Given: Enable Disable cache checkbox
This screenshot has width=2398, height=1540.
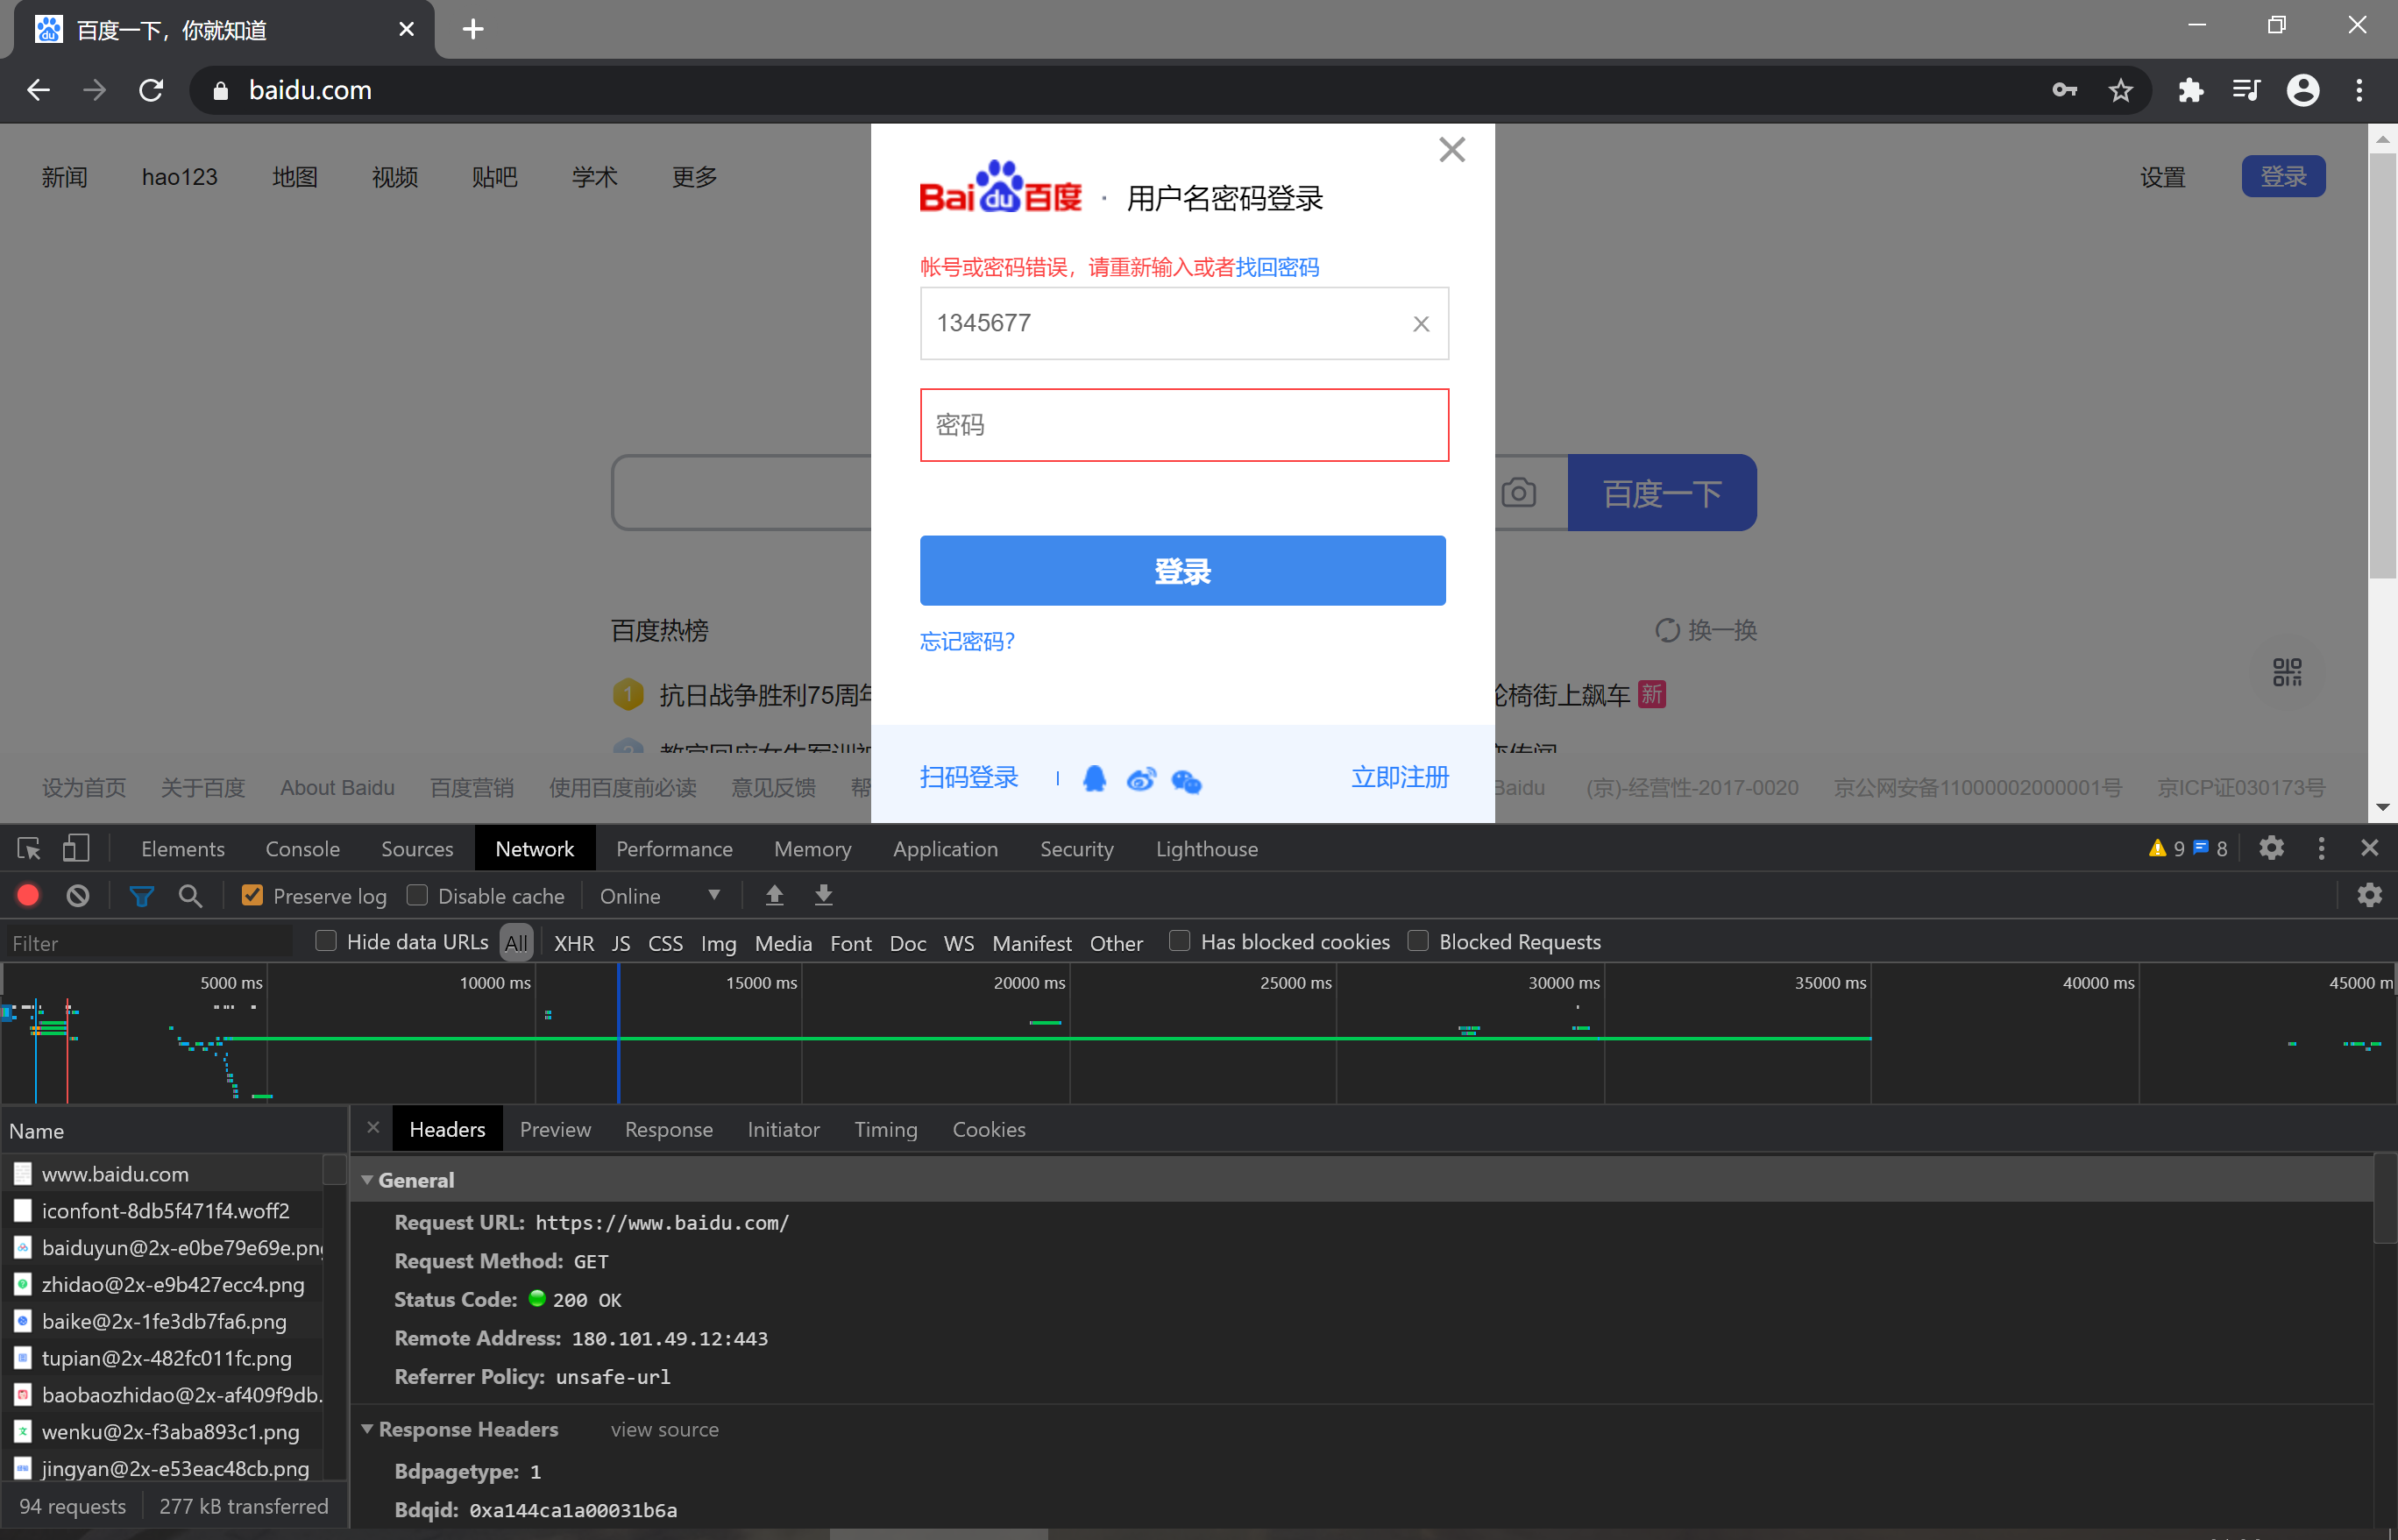Looking at the screenshot, I should [x=417, y=895].
